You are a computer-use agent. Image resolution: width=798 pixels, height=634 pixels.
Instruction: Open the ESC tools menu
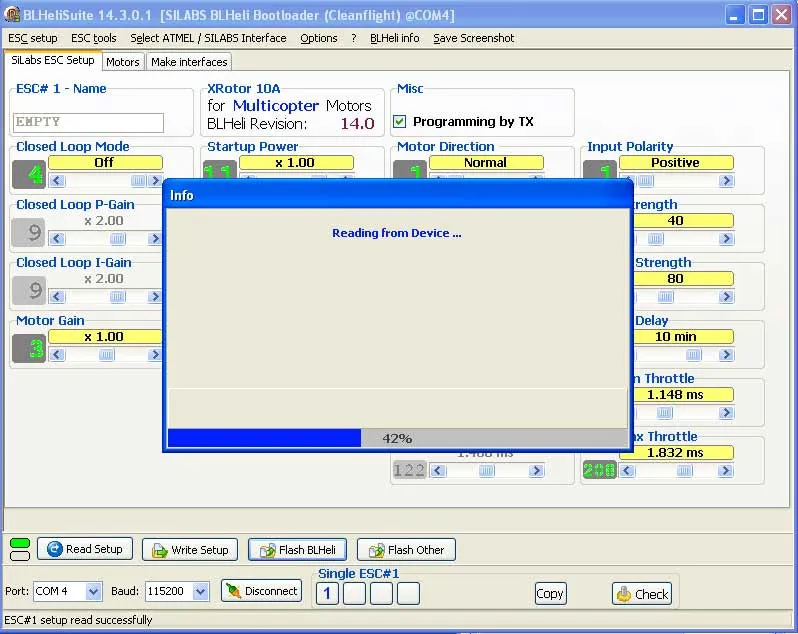tap(94, 38)
